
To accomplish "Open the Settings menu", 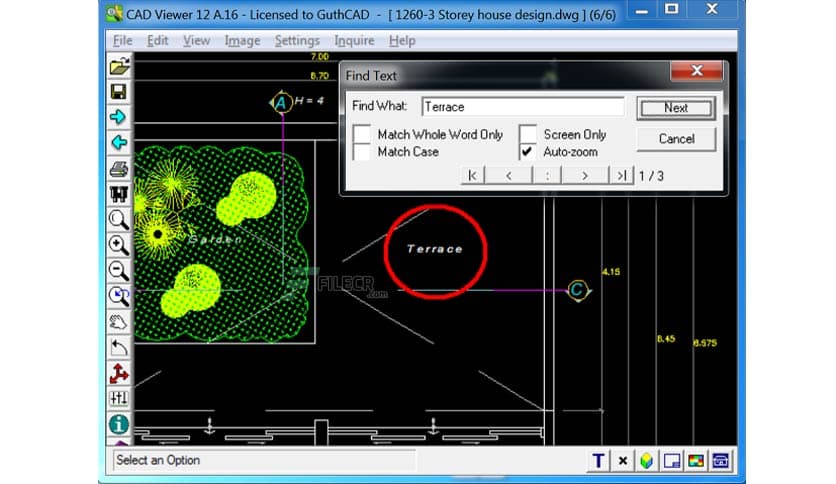I will point(297,41).
